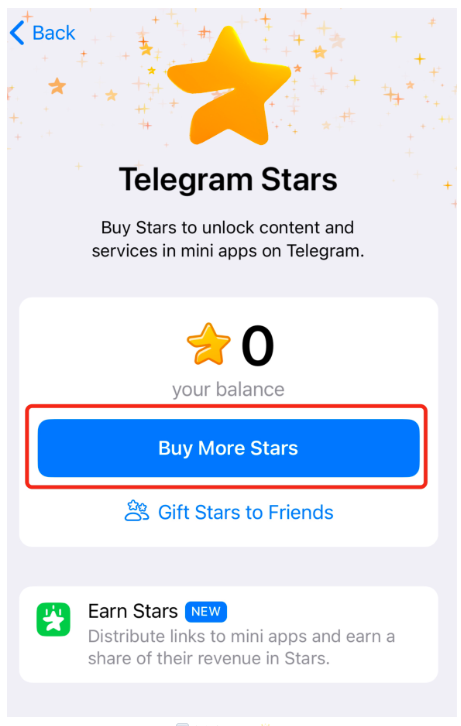Image resolution: width=461 pixels, height=726 pixels.
Task: Tap the 'share of their revenue' line
Action: pos(209,658)
